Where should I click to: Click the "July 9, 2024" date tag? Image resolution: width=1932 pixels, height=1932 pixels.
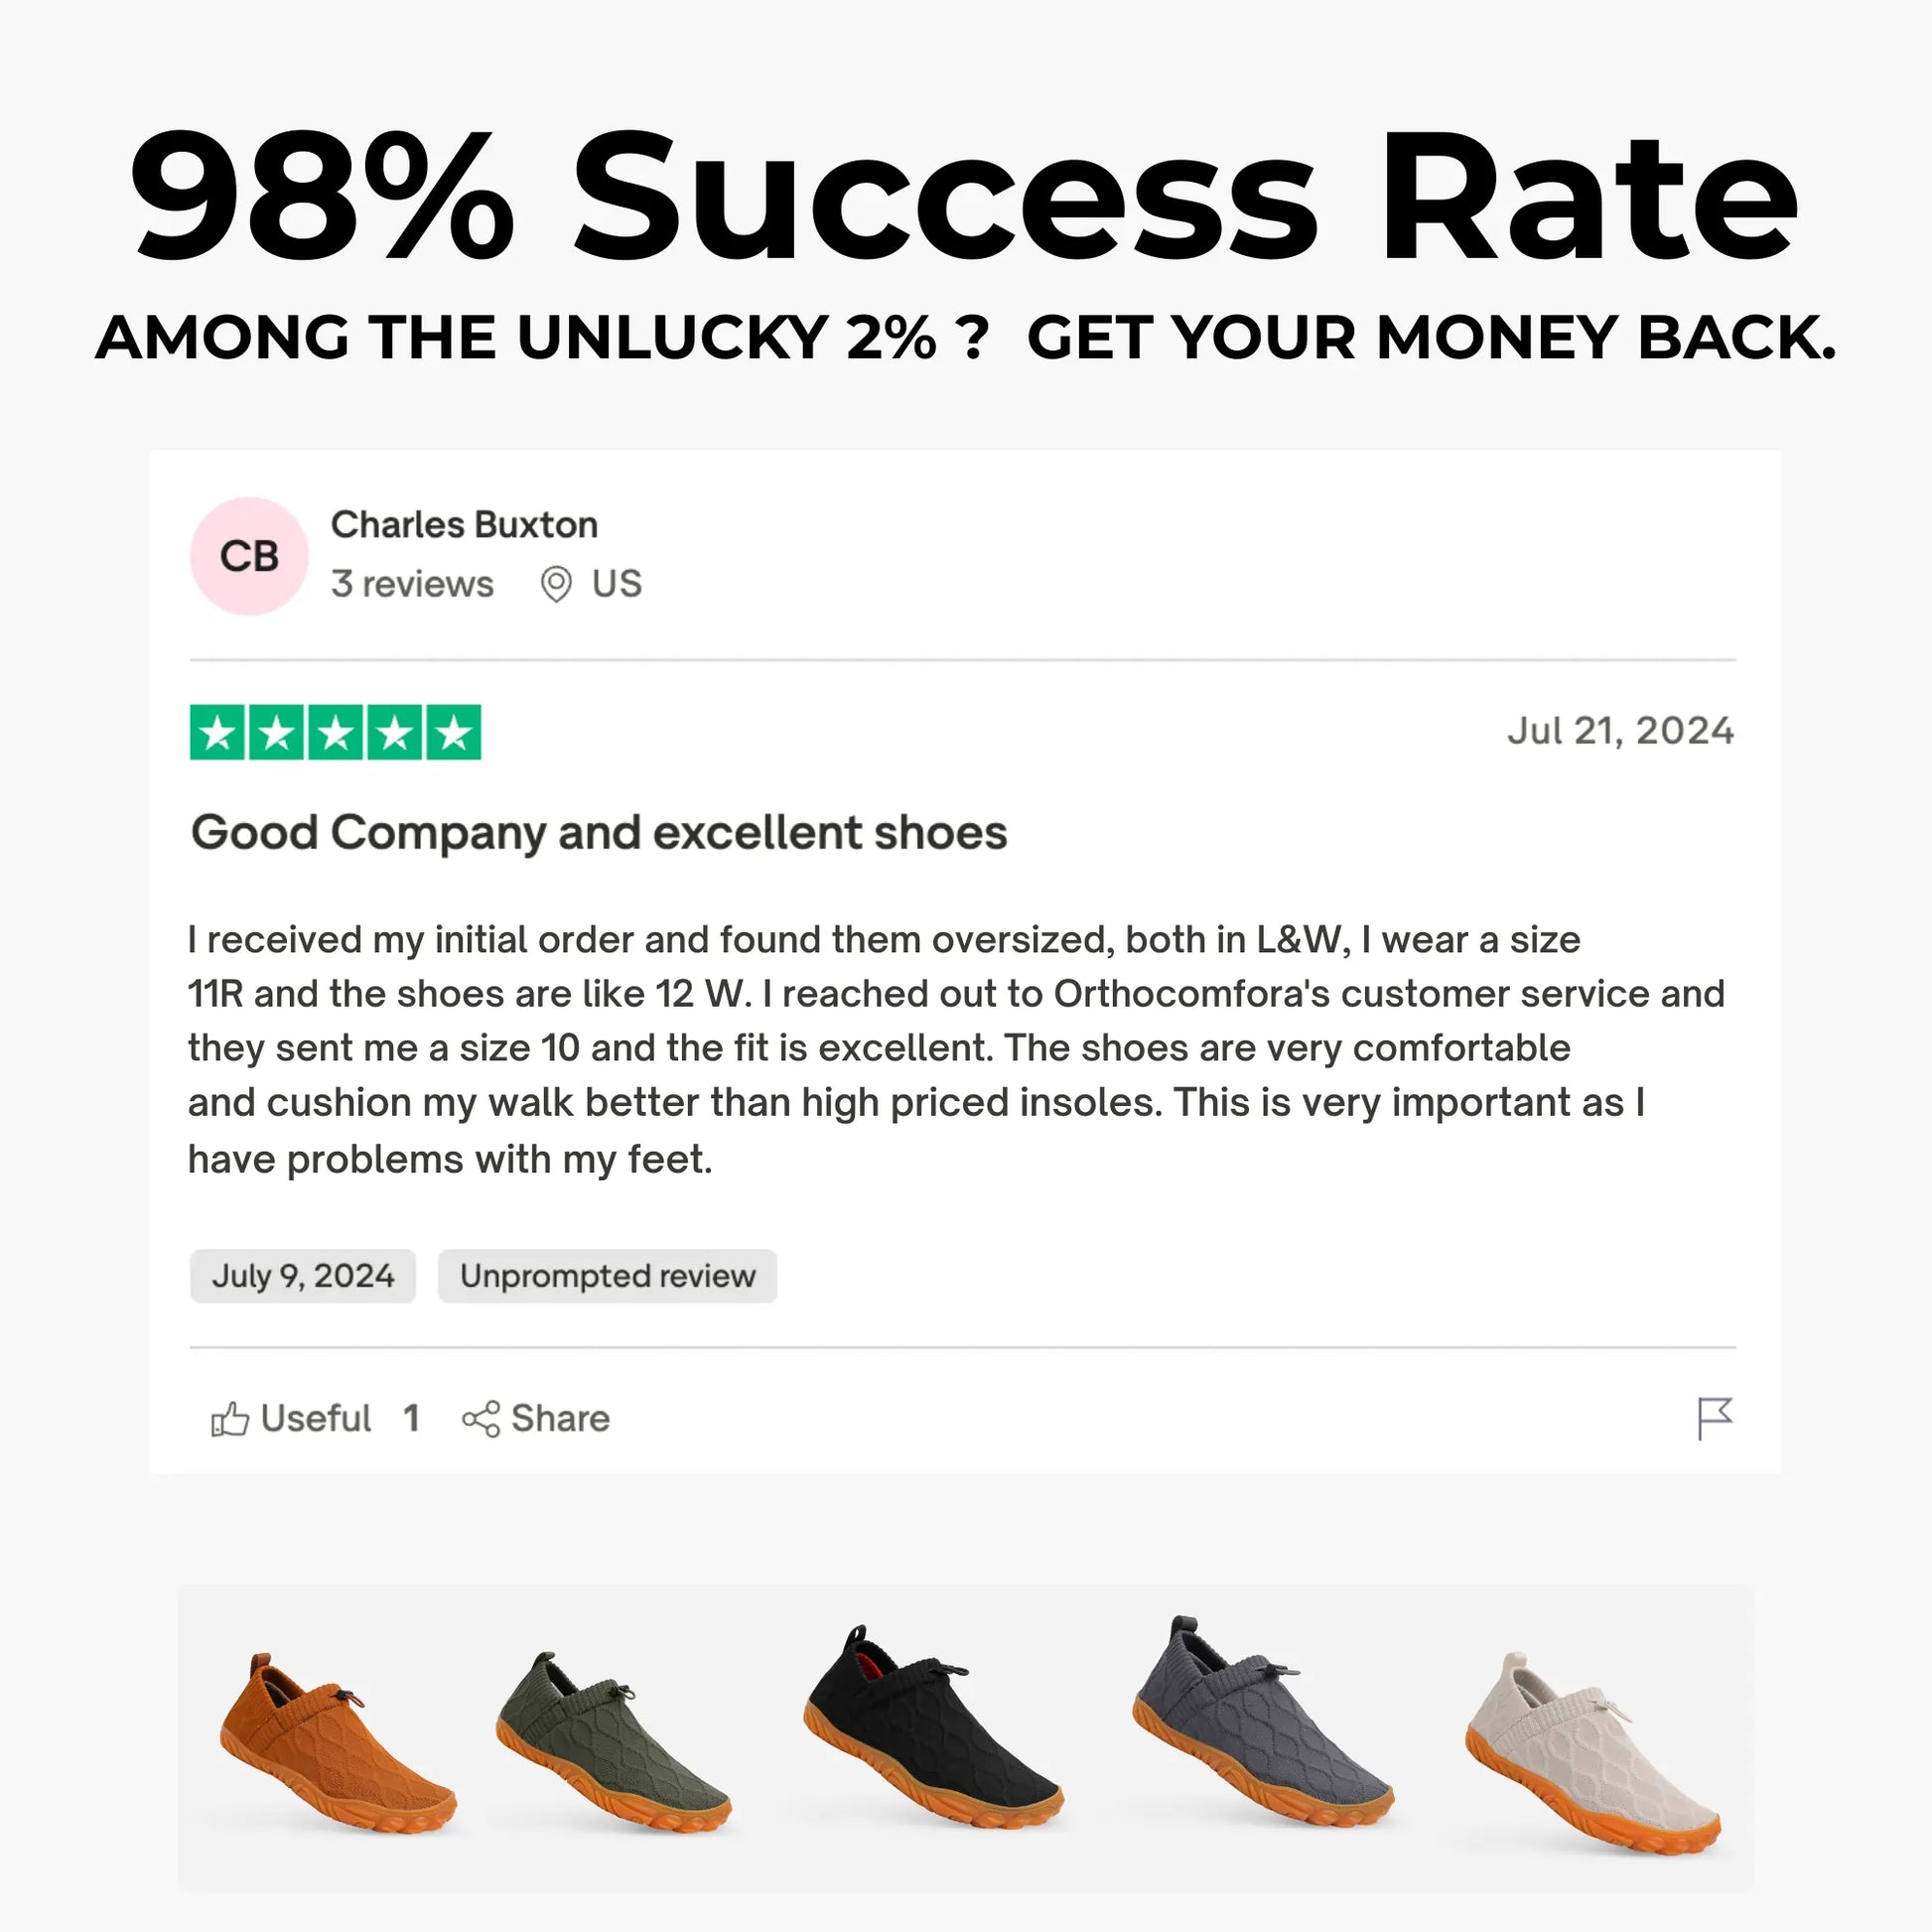tap(303, 1276)
